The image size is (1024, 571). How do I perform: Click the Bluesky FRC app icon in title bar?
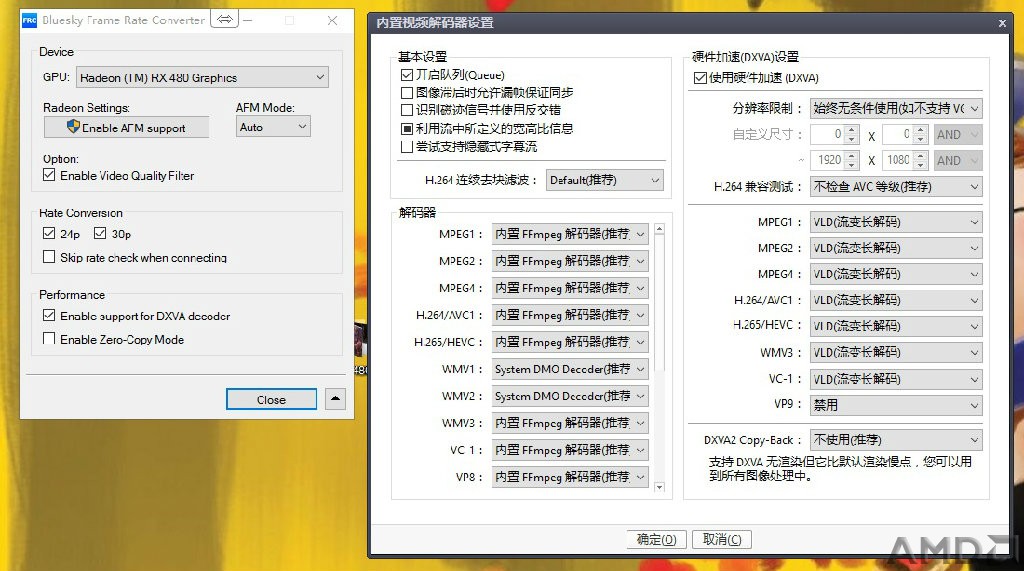[x=29, y=20]
